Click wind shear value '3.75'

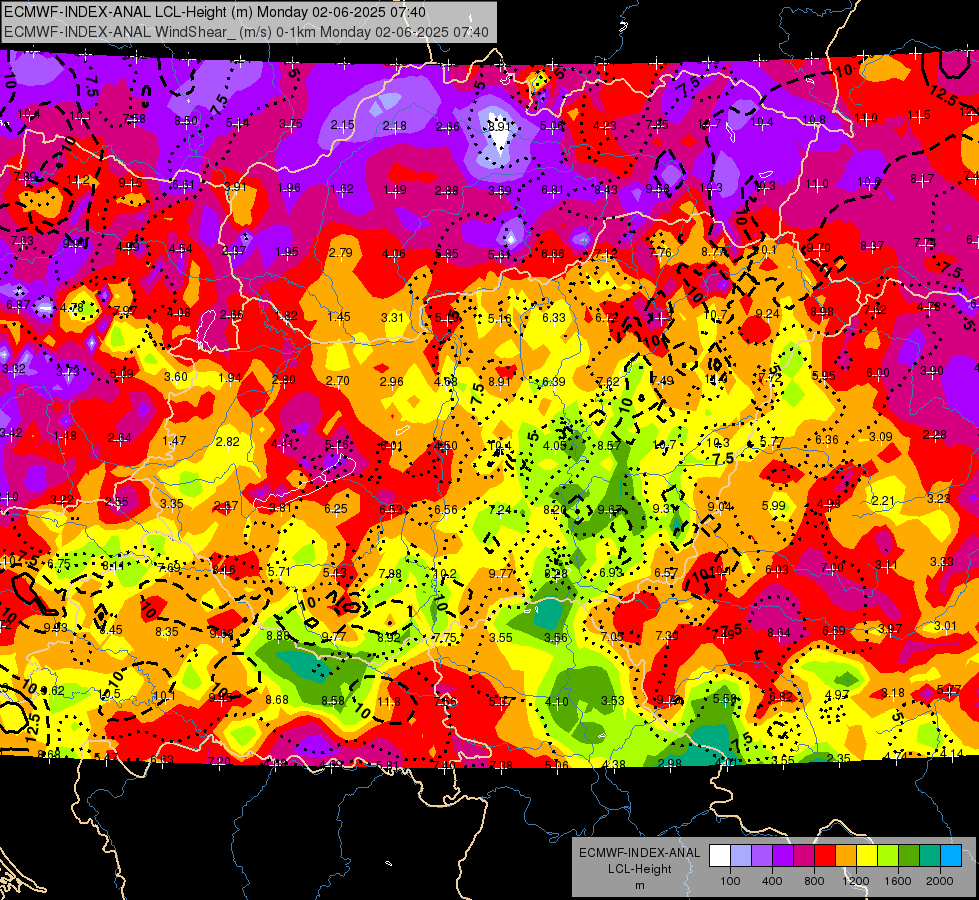tap(291, 124)
